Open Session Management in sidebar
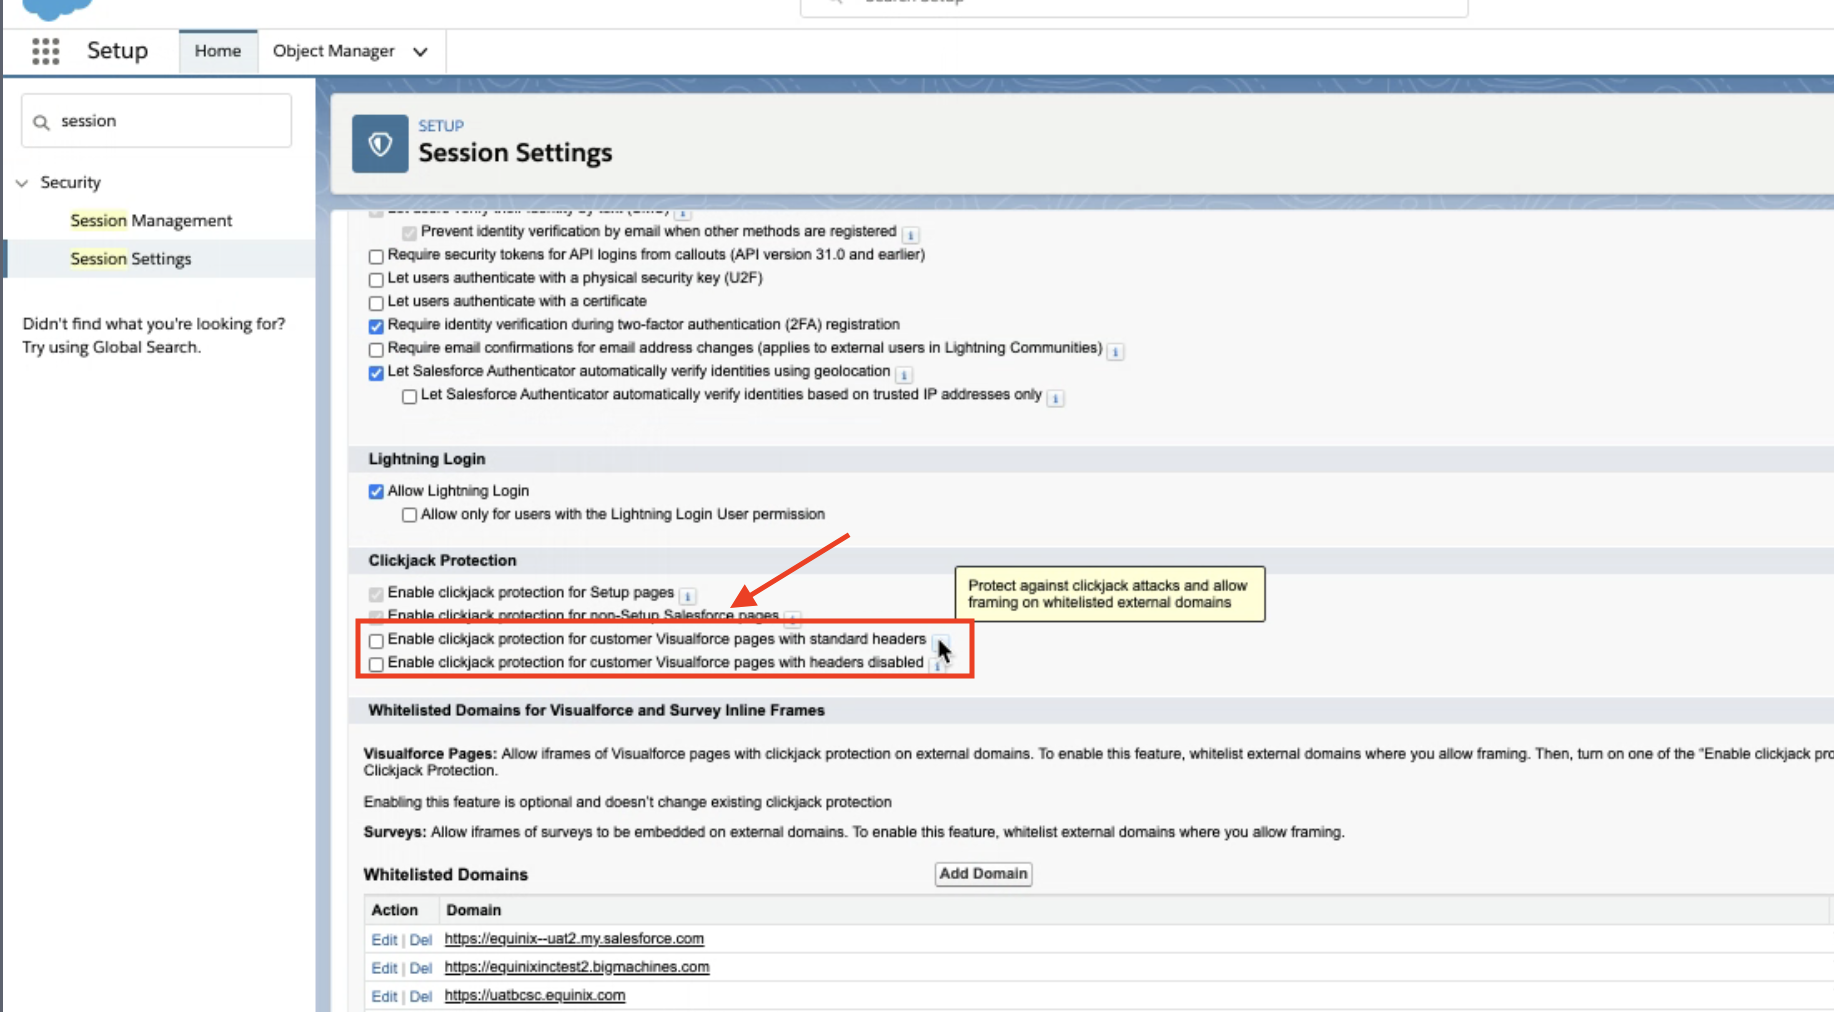This screenshot has width=1834, height=1012. click(151, 220)
